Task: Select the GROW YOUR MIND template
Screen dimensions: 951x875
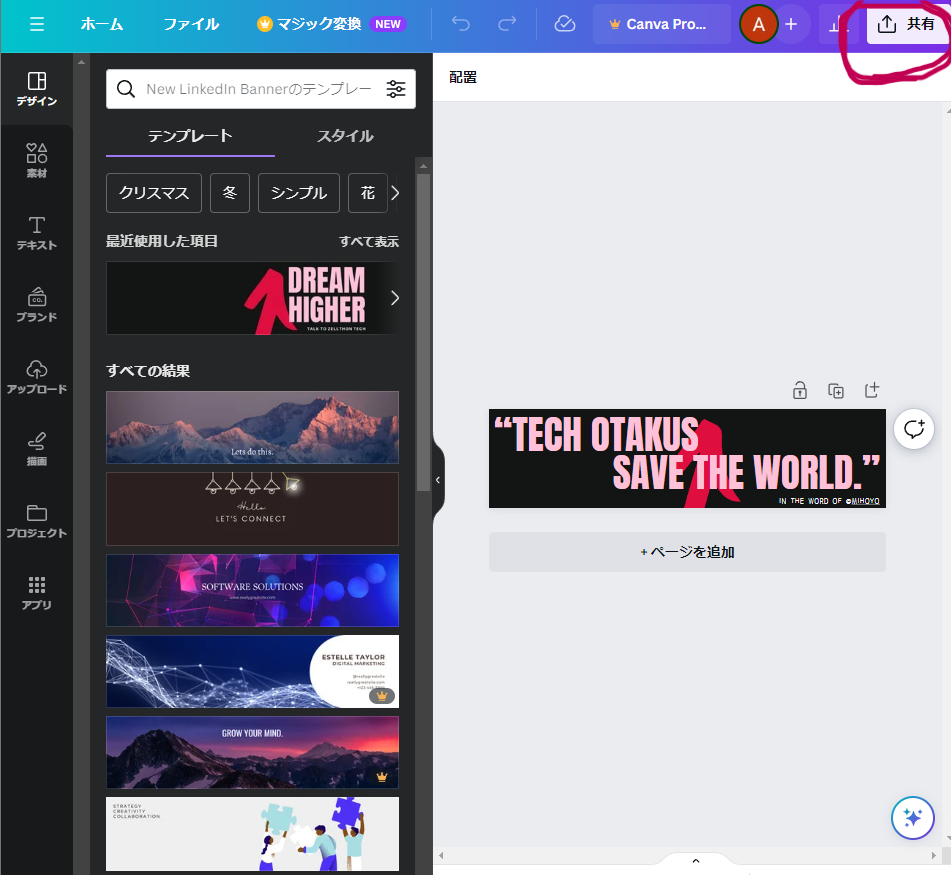Action: (252, 752)
